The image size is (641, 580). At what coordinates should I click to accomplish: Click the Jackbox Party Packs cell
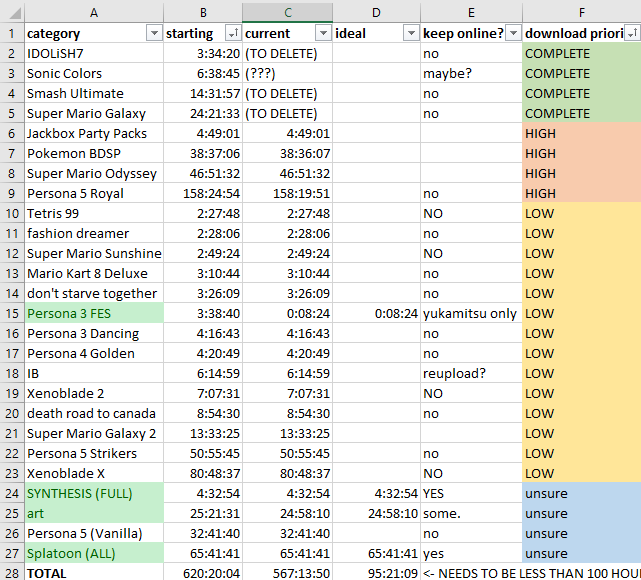click(94, 134)
